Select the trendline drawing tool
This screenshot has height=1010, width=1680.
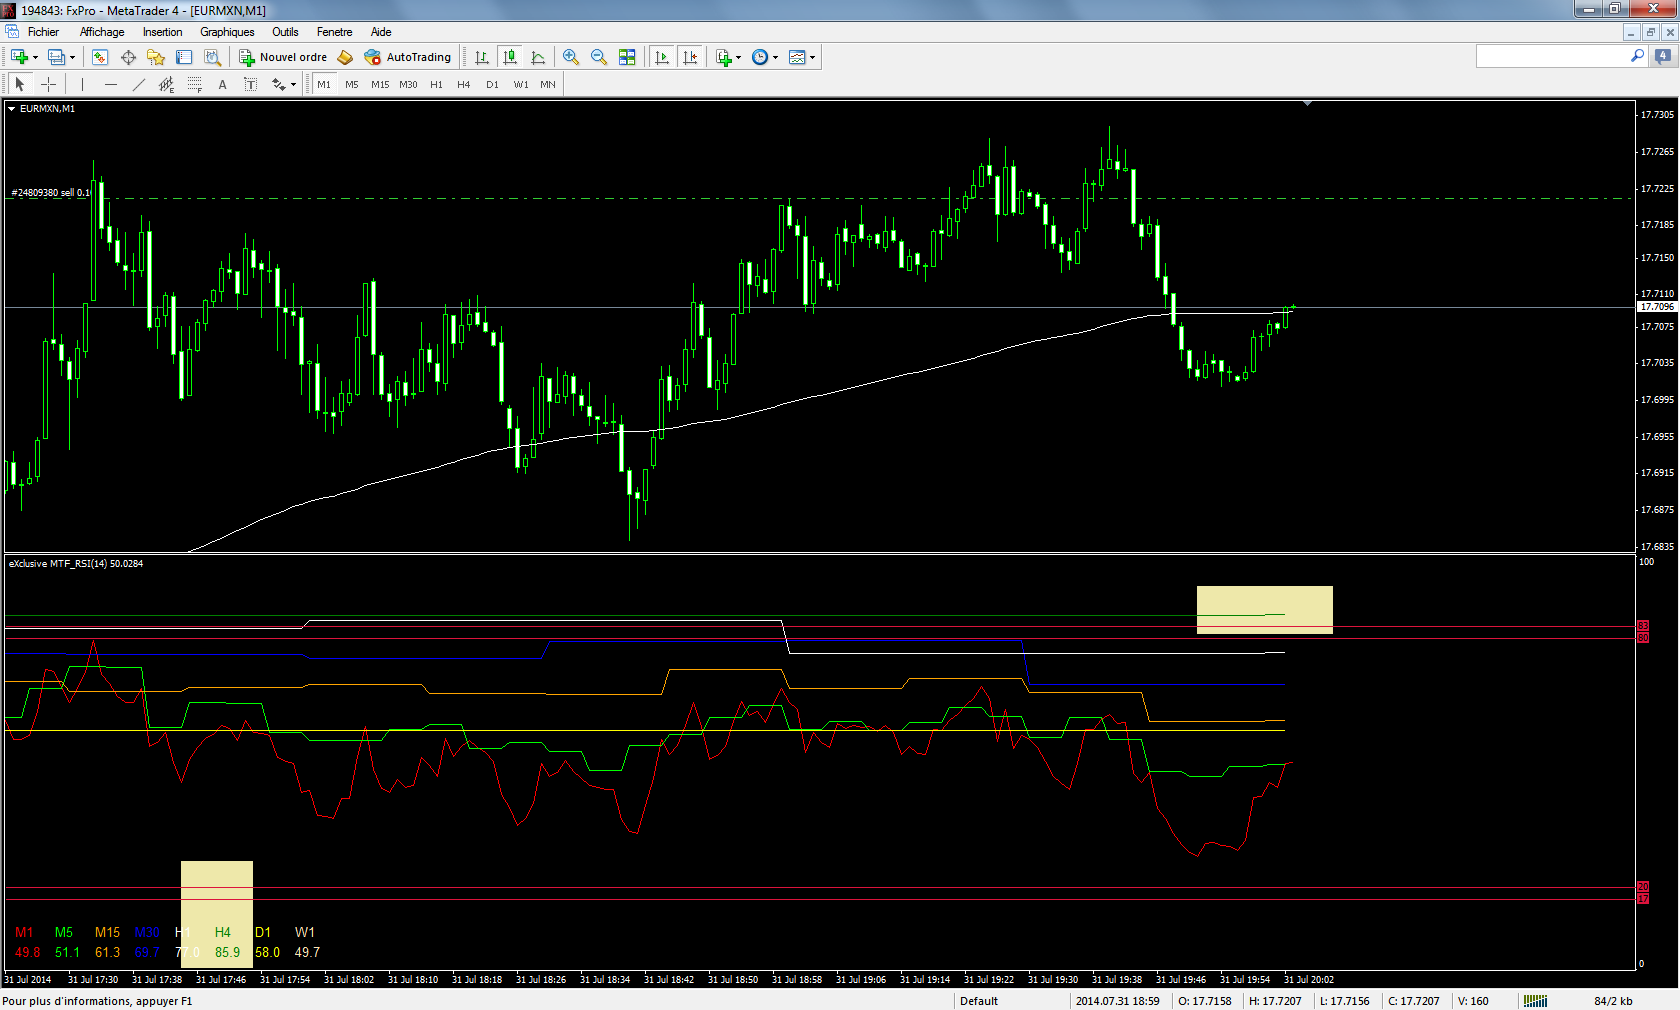point(138,84)
